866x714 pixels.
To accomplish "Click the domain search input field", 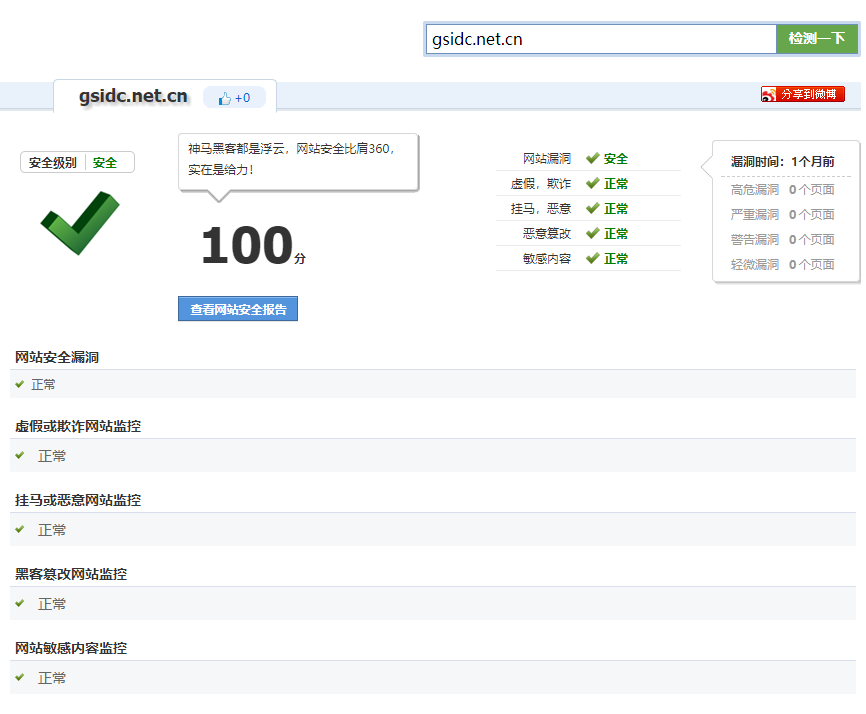I will (x=600, y=39).
